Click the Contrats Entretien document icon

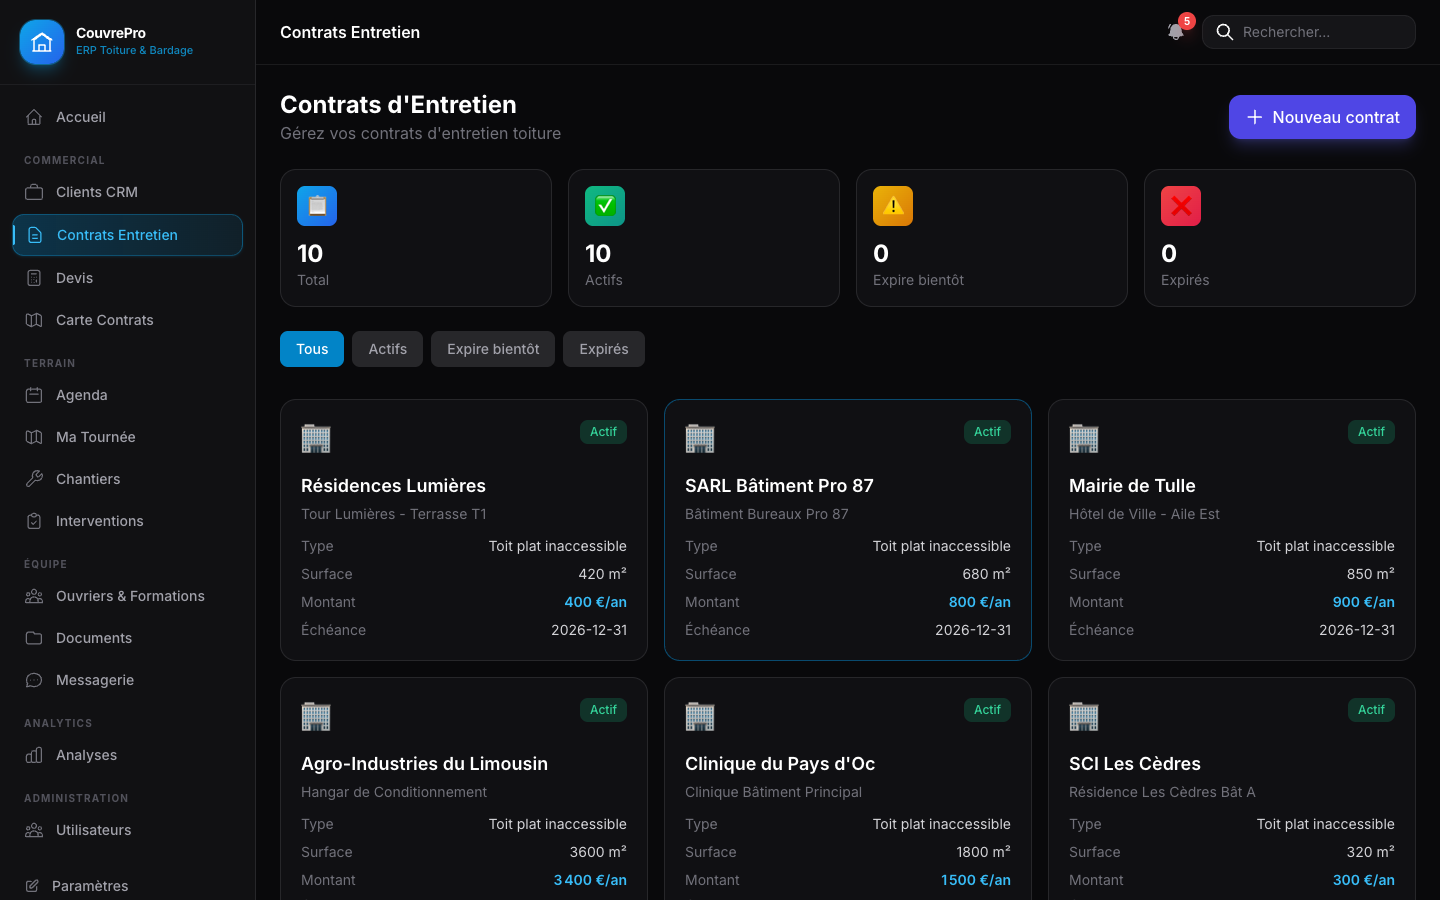[x=35, y=235]
